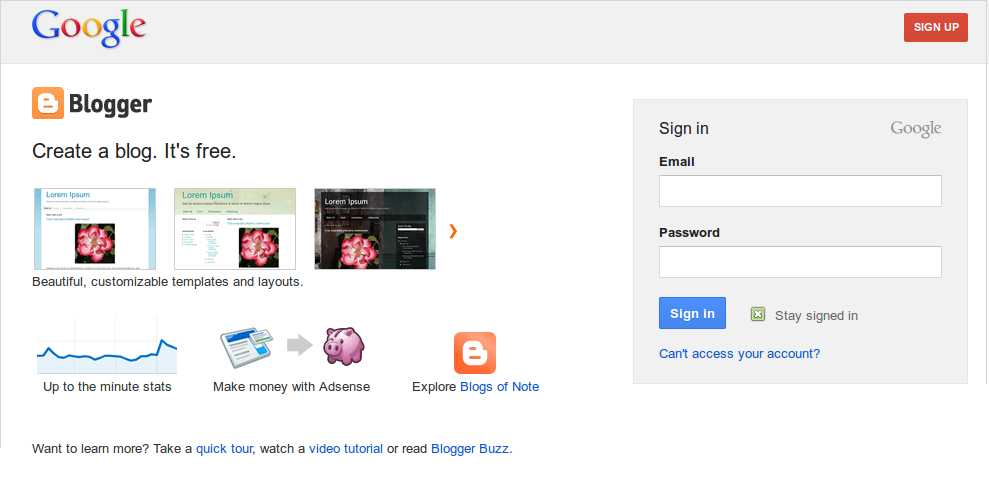
Task: Click the orange Blogs of Note icon
Action: pyautogui.click(x=475, y=353)
